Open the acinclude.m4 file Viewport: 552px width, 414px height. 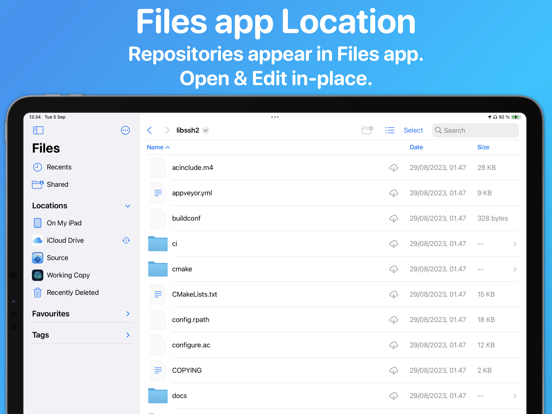pyautogui.click(x=333, y=168)
